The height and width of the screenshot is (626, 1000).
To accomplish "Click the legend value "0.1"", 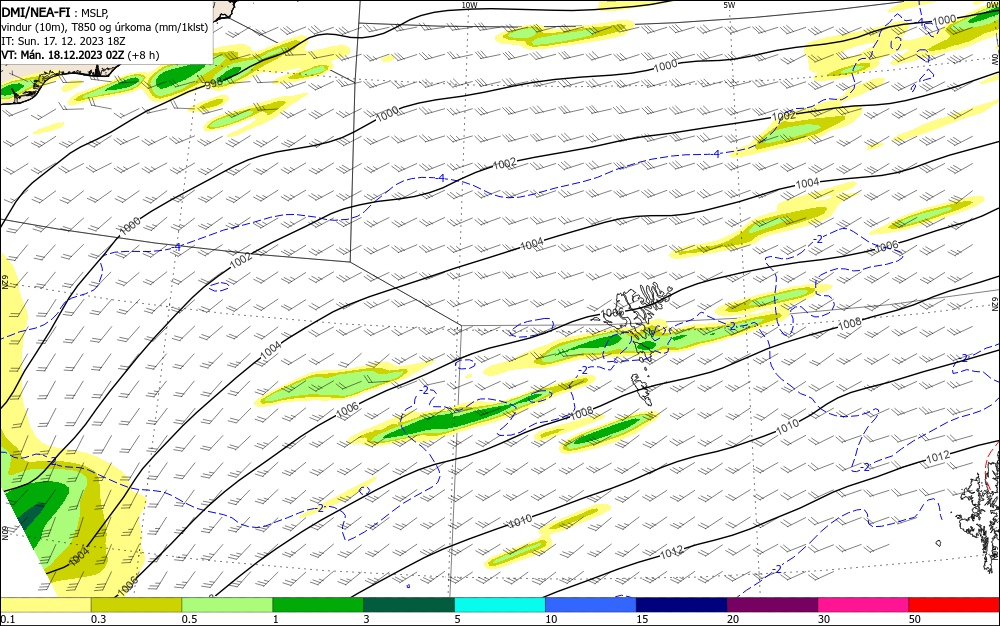I will point(8,619).
